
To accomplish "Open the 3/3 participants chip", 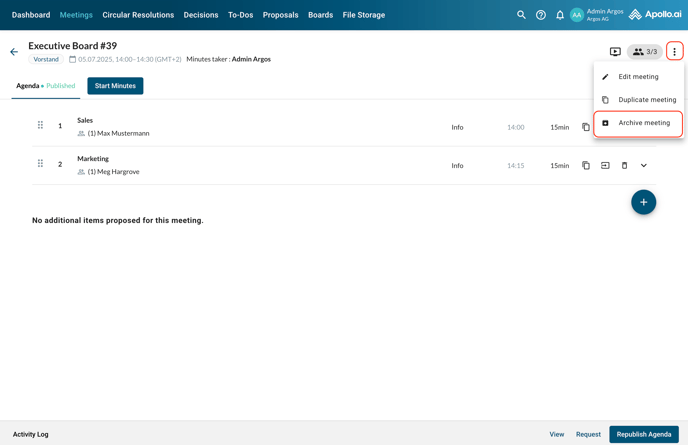I will click(645, 52).
